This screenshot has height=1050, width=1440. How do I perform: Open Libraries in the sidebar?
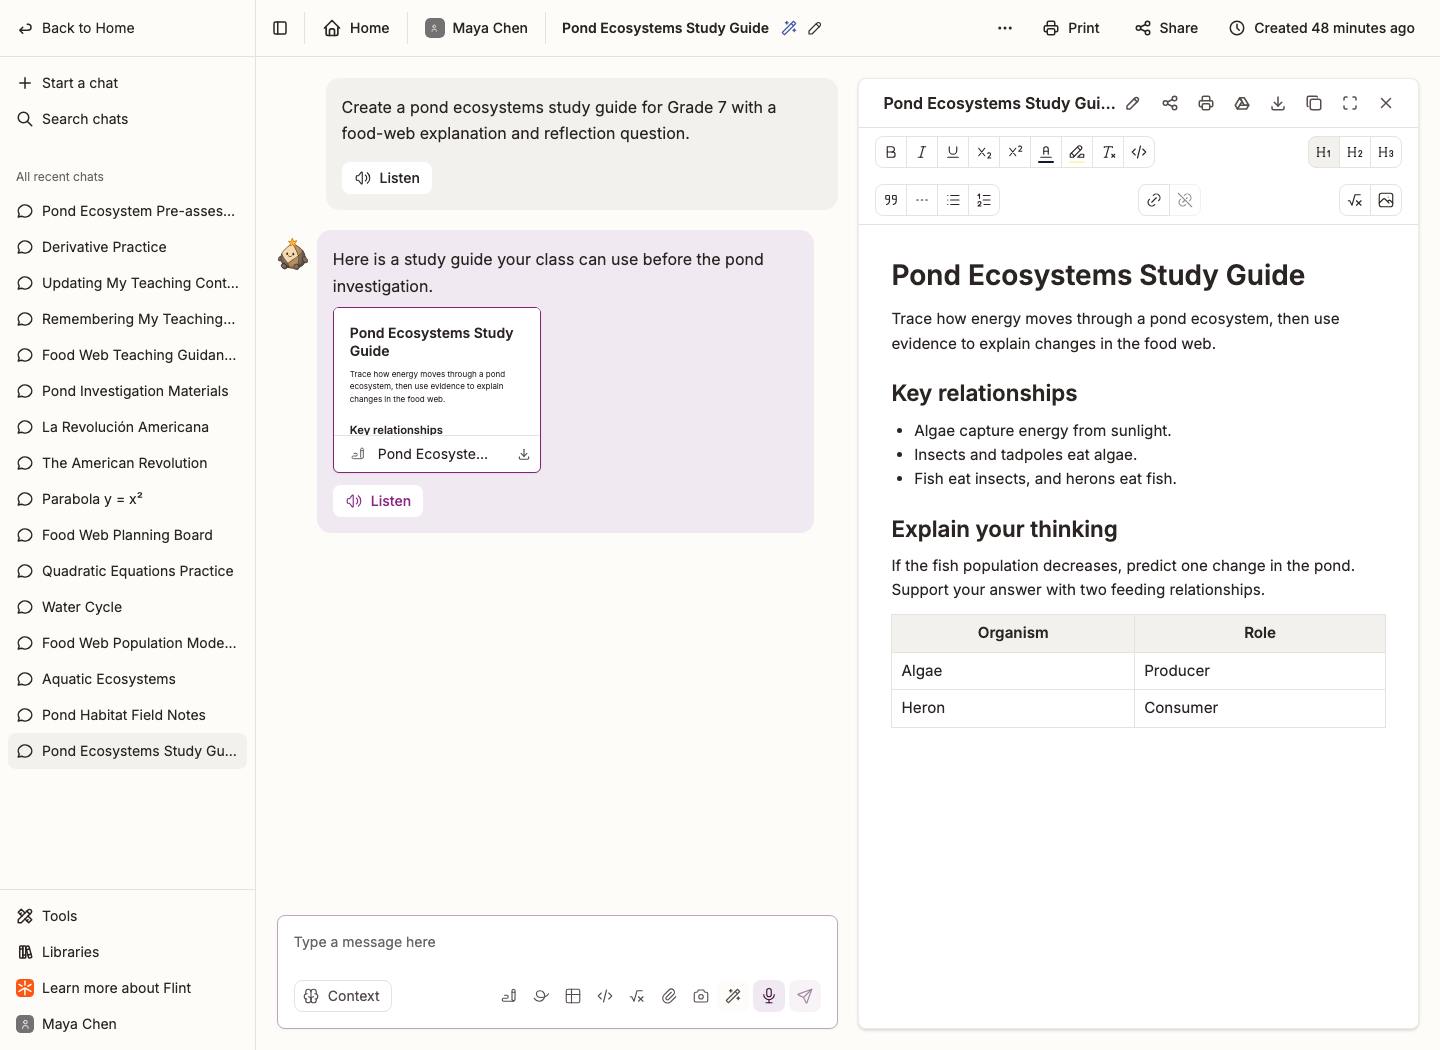[x=127, y=952]
